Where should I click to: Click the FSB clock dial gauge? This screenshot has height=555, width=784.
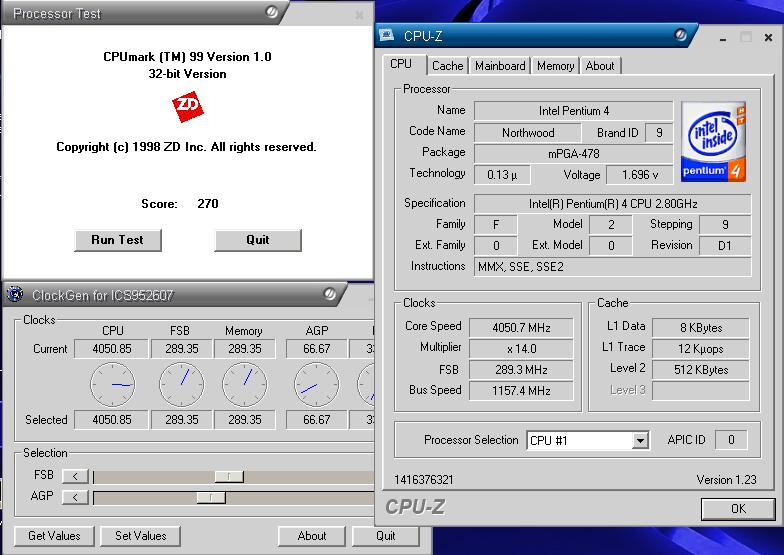click(182, 384)
